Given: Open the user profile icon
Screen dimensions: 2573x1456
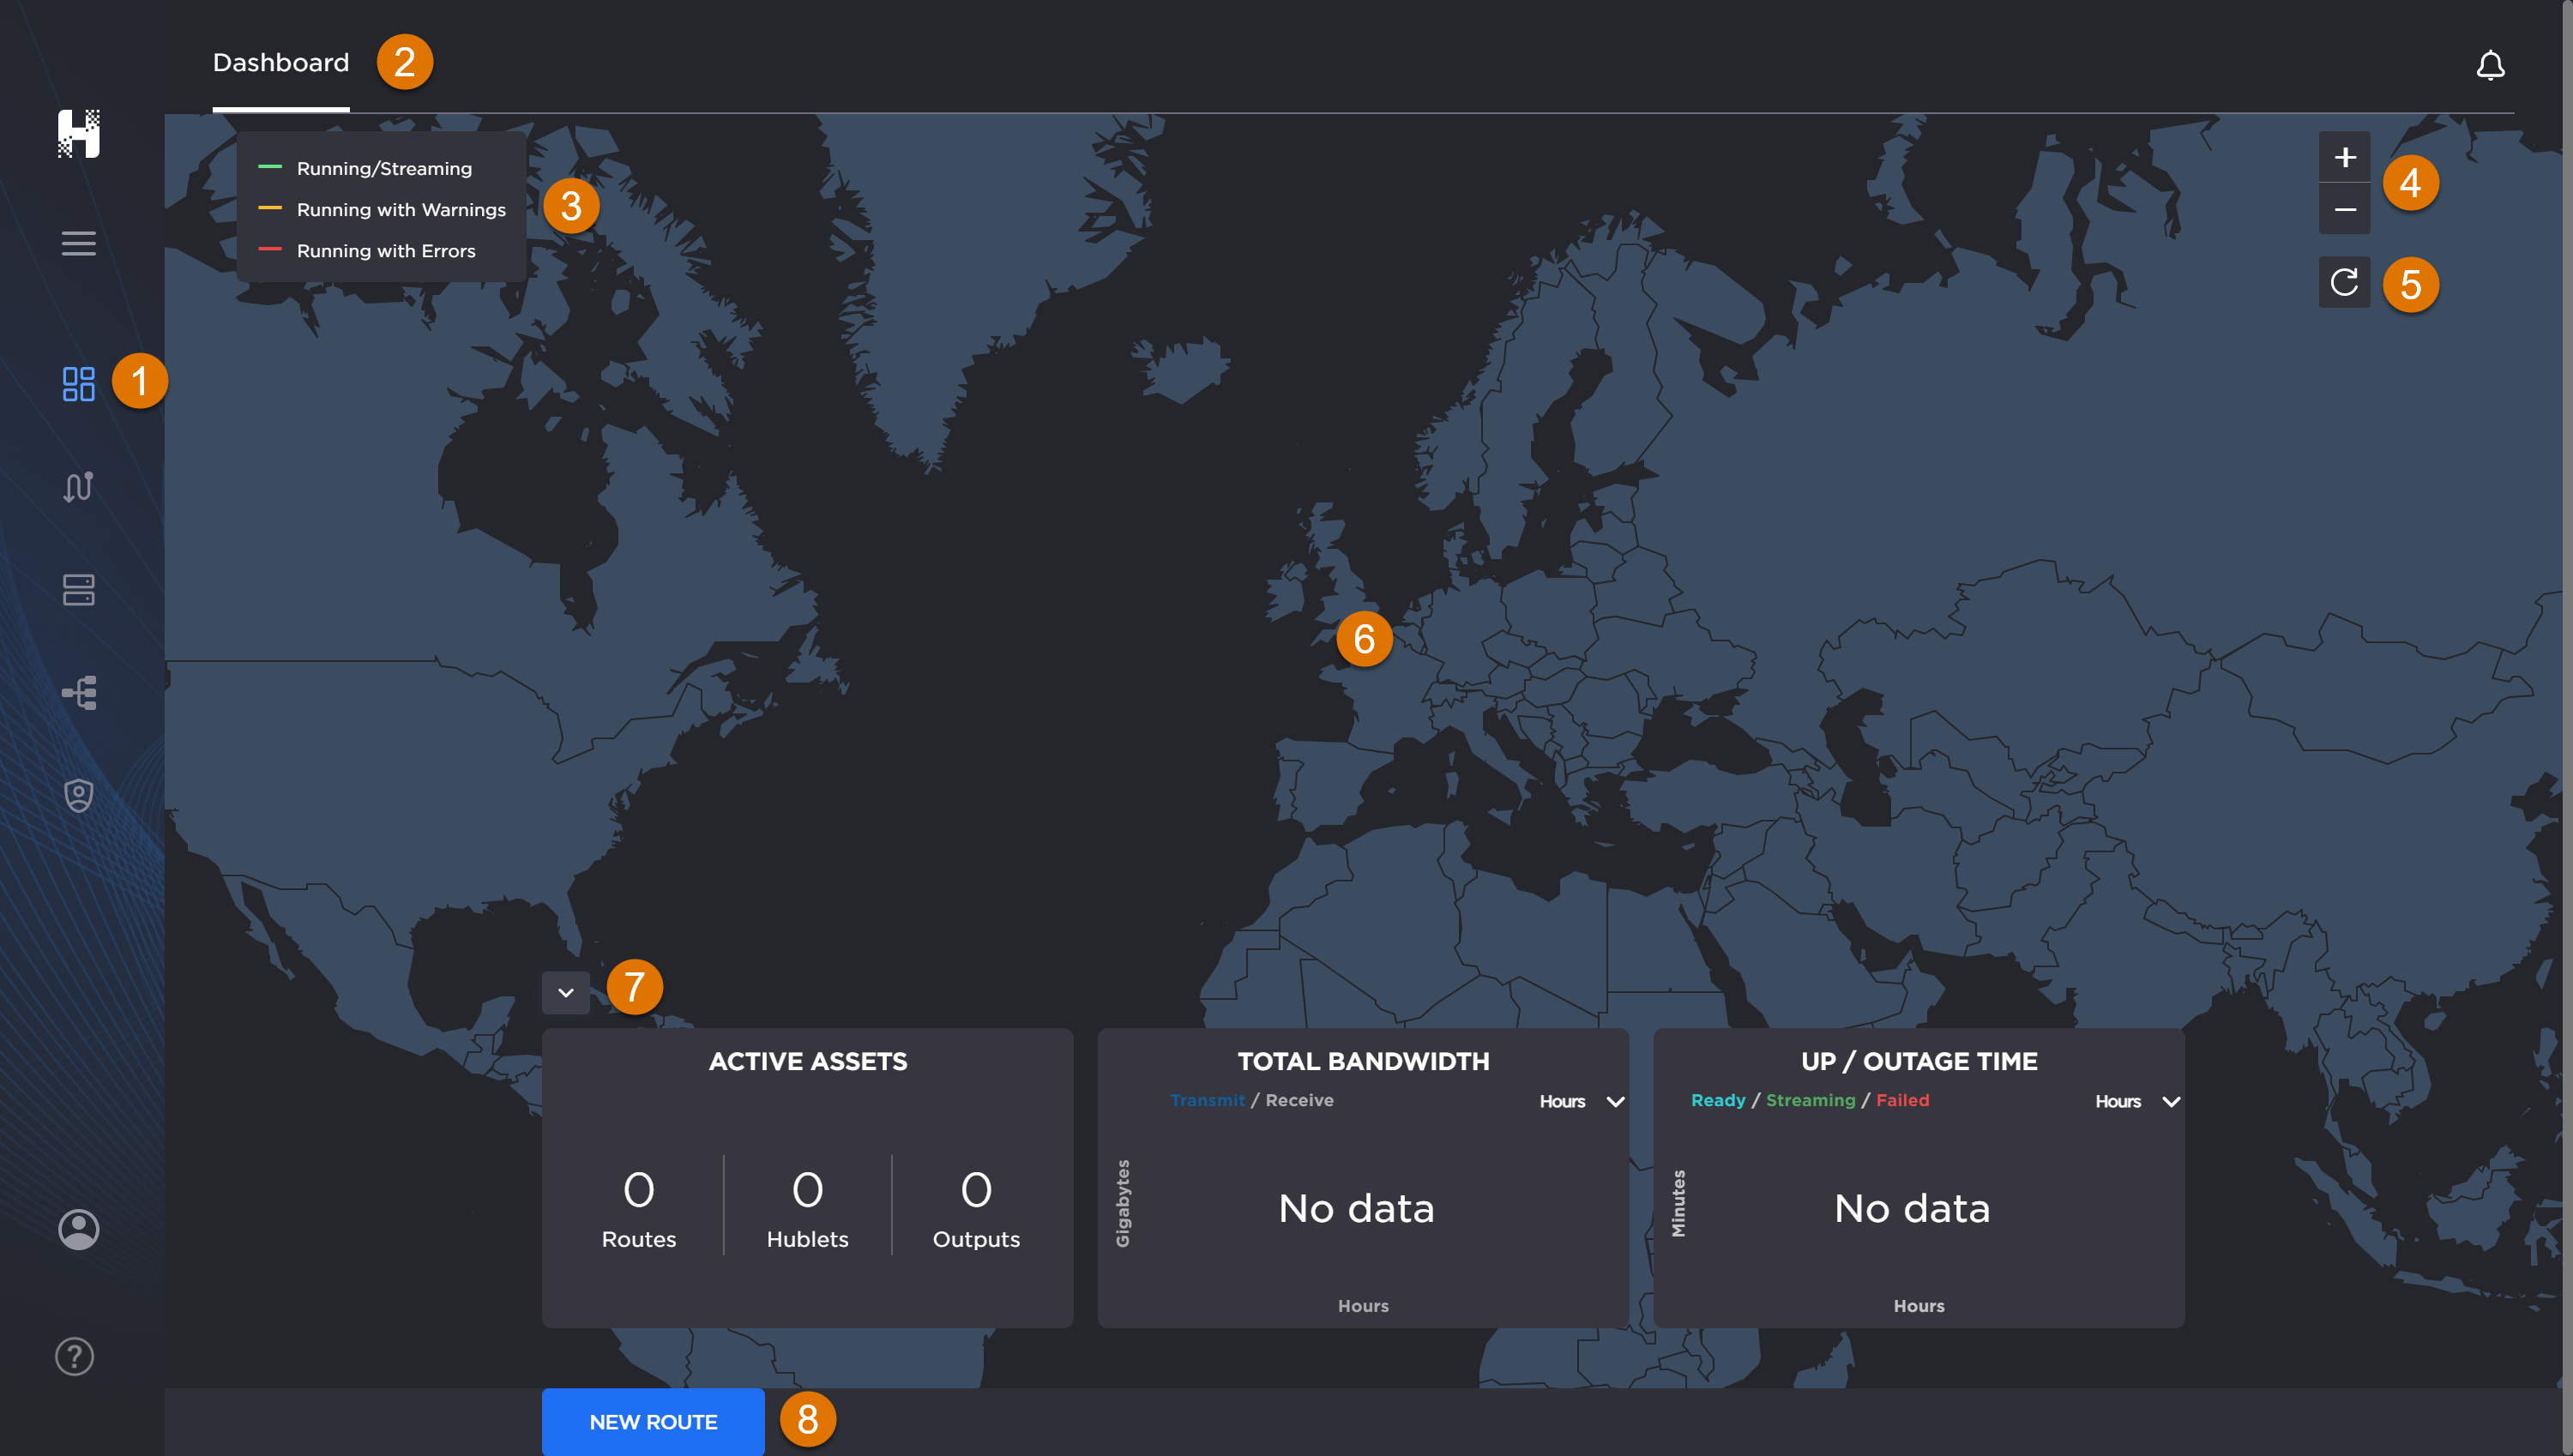Looking at the screenshot, I should coord(78,1229).
